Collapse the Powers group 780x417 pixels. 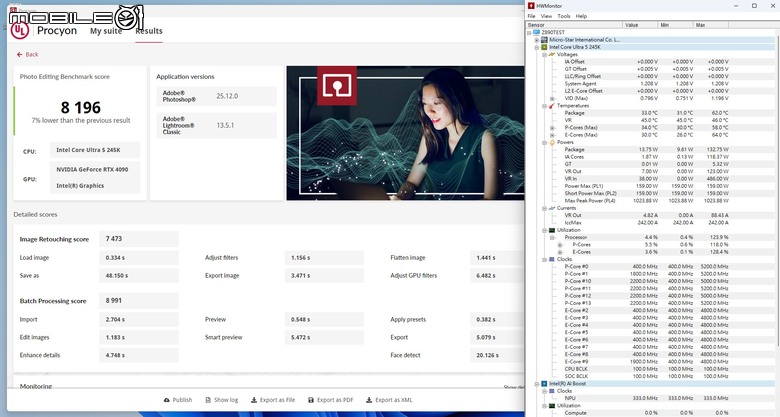(x=544, y=142)
